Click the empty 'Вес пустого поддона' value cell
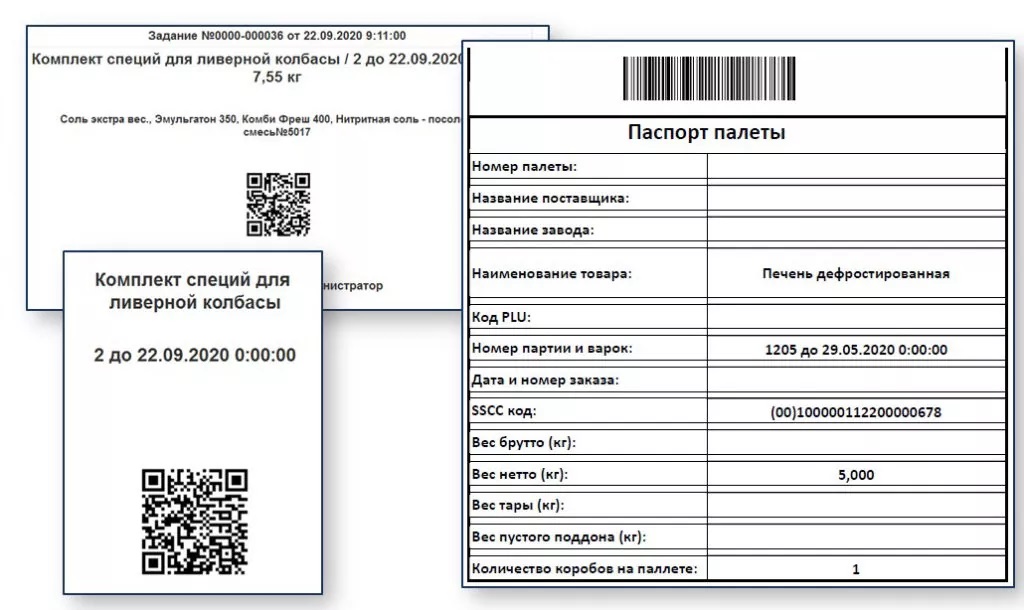The width and height of the screenshot is (1024, 610). [x=855, y=538]
